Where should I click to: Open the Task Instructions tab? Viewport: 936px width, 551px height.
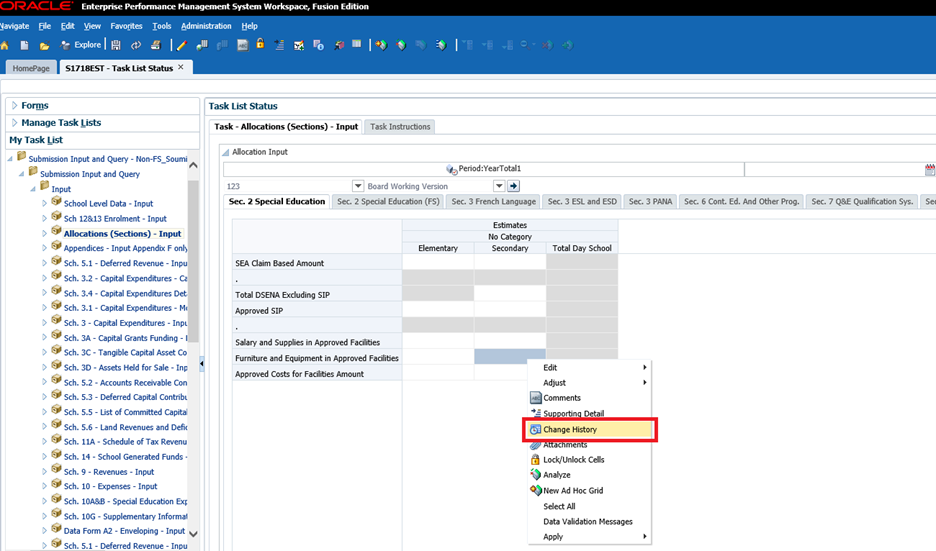(x=400, y=127)
